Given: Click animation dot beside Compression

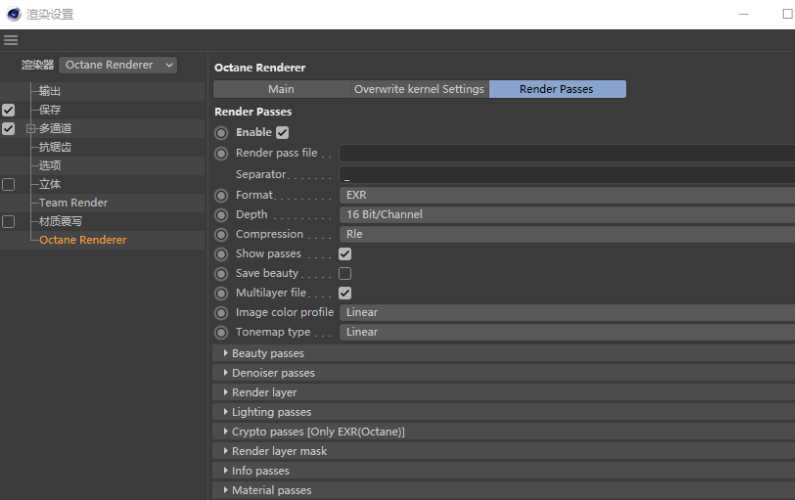Looking at the screenshot, I should pos(221,234).
